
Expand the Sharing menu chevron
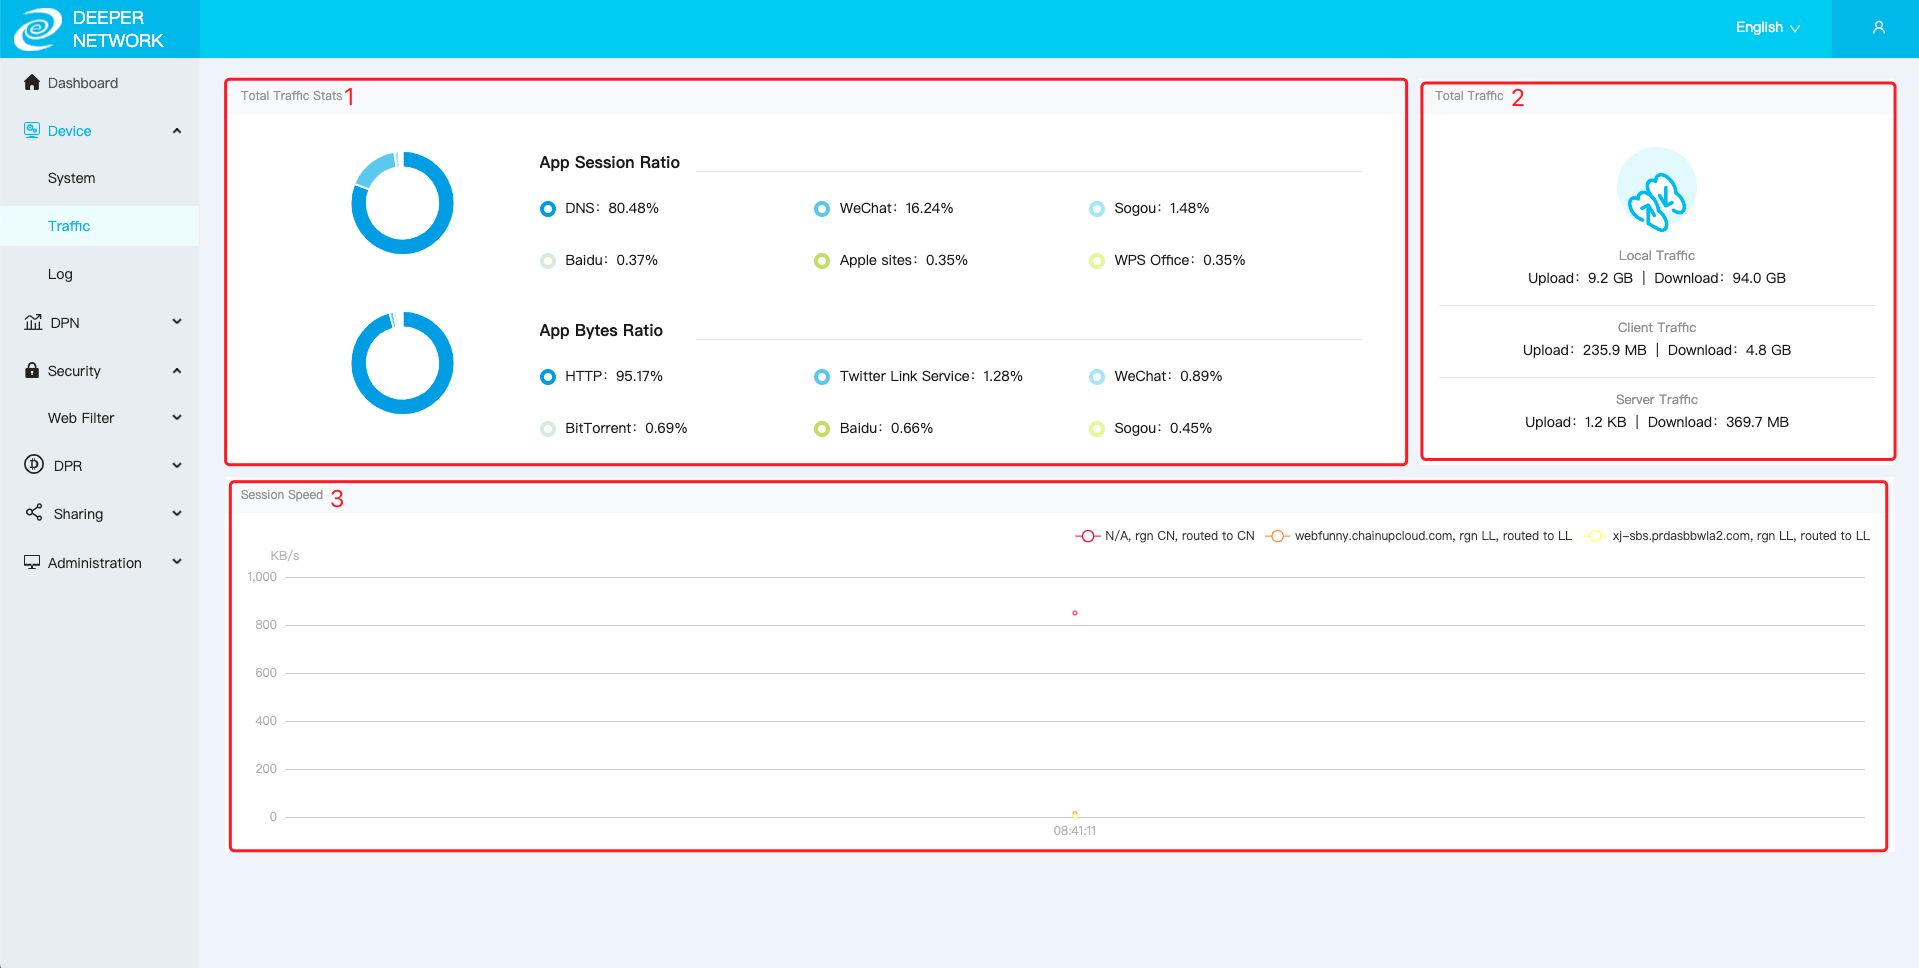[177, 514]
